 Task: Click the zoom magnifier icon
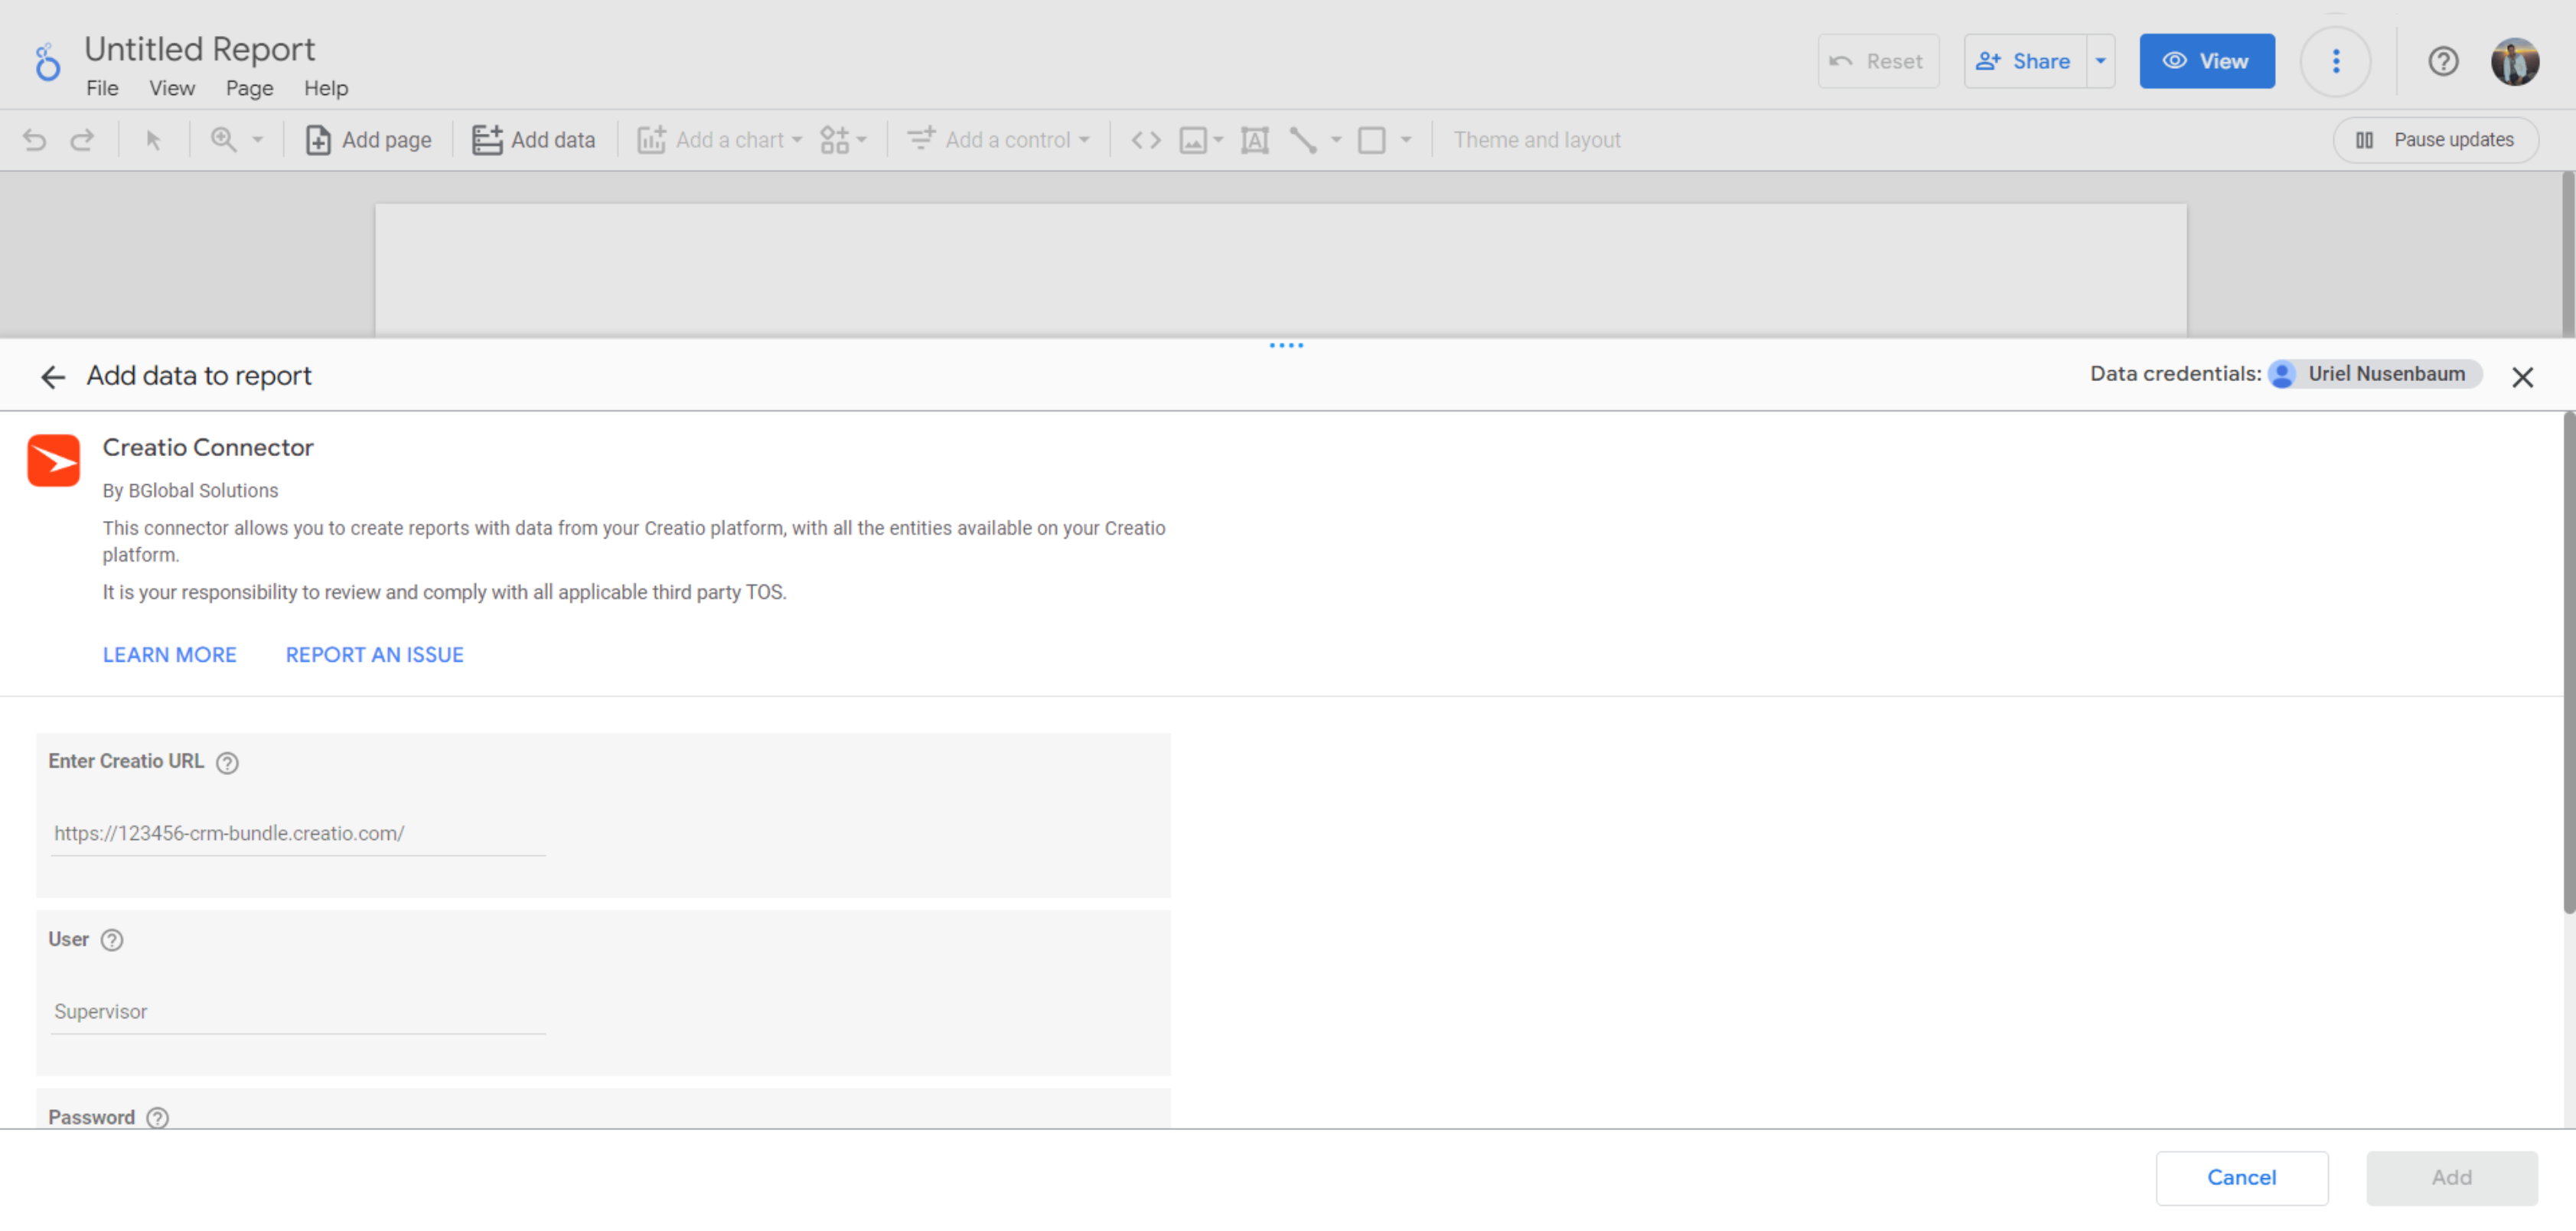(x=224, y=140)
